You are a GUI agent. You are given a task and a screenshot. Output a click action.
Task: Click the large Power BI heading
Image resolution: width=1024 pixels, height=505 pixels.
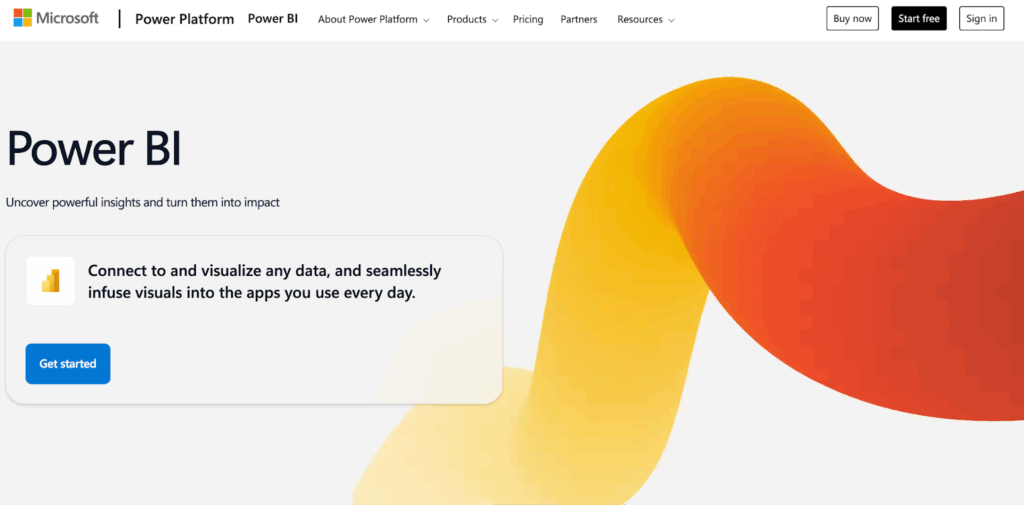(x=94, y=148)
